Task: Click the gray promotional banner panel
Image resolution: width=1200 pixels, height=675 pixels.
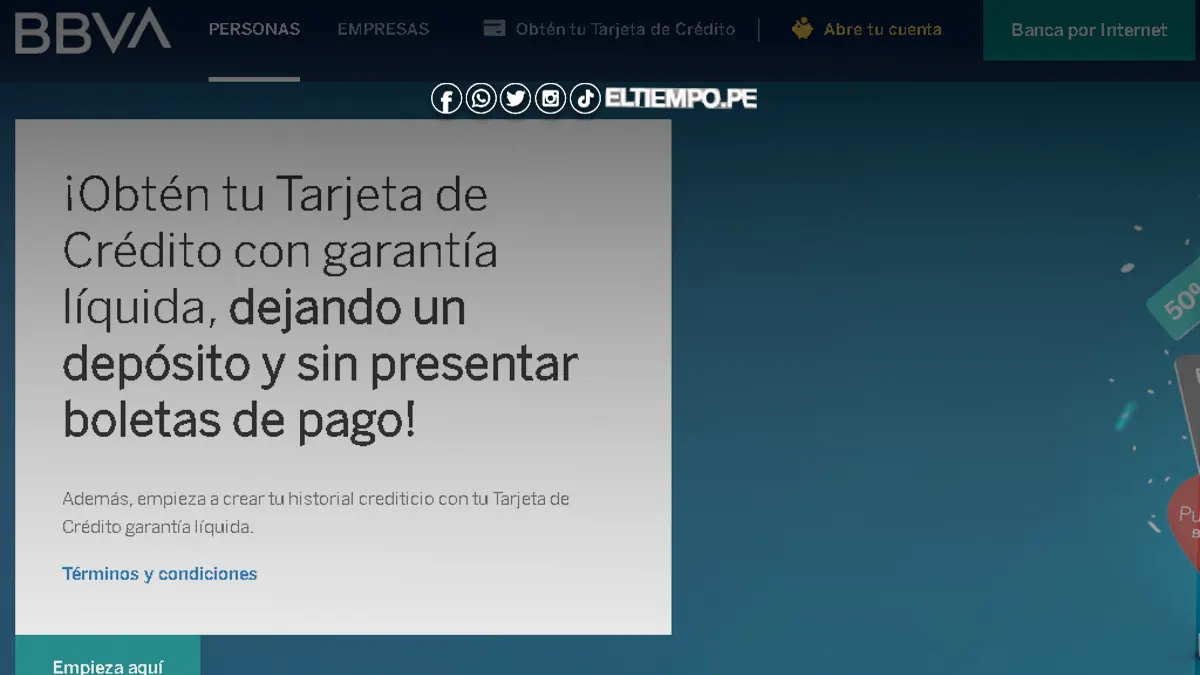Action: [x=343, y=380]
